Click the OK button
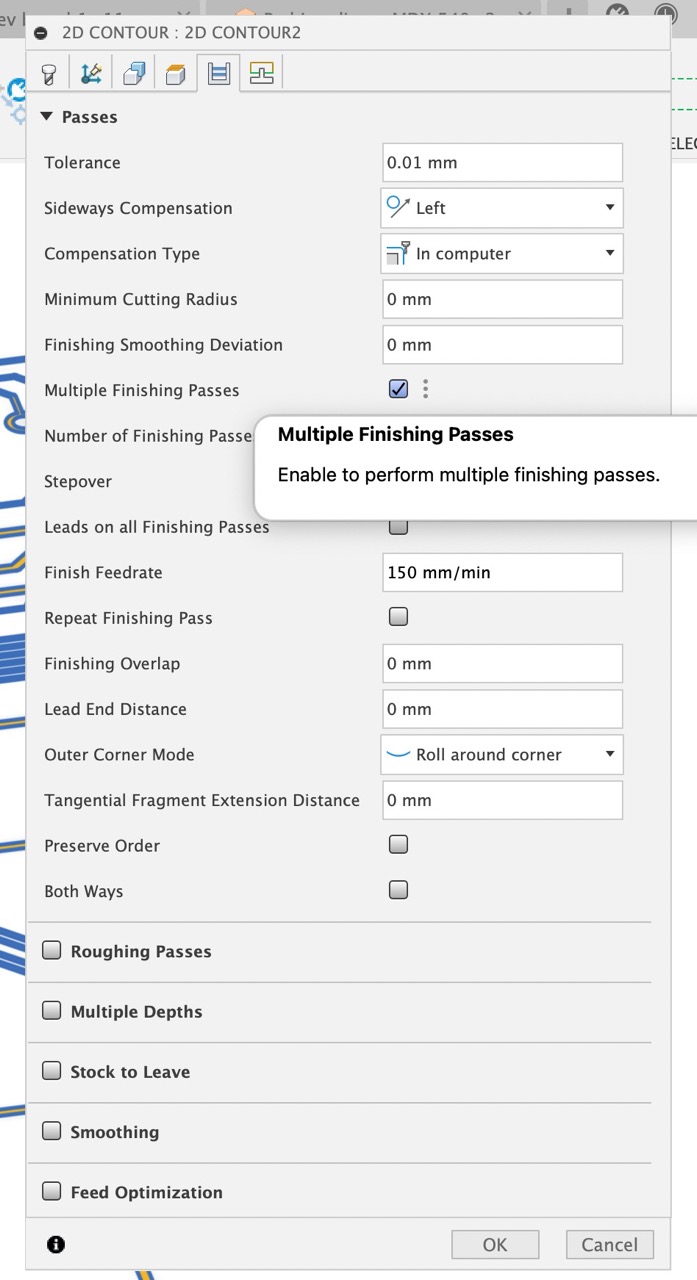 [x=495, y=1245]
